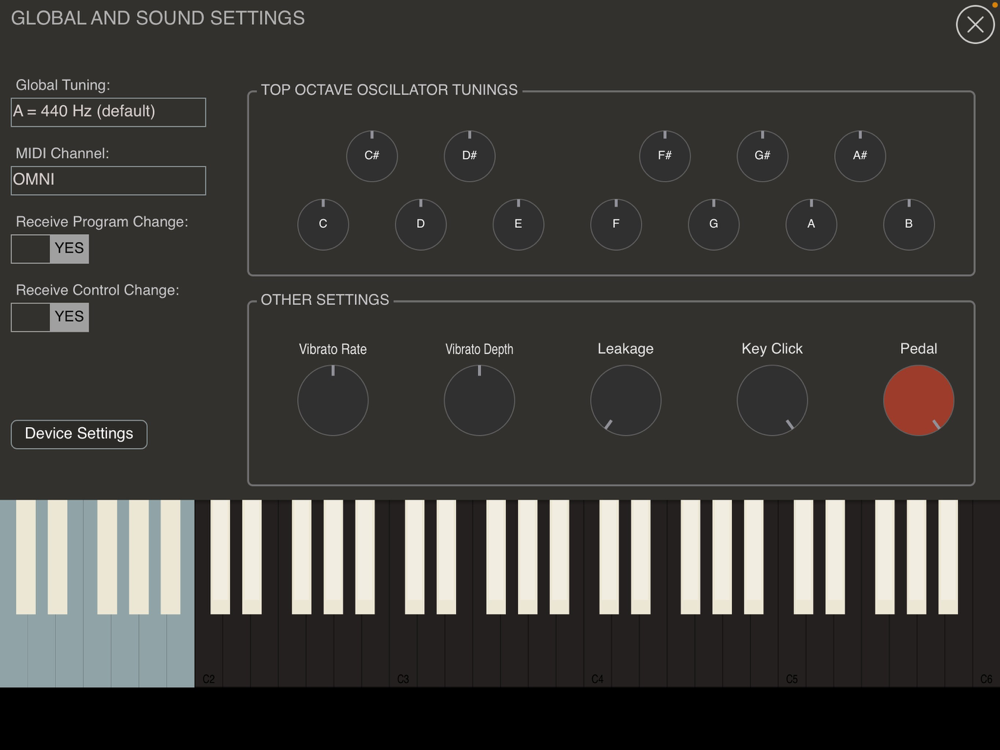1000x750 pixels.
Task: Play the C4 white key on keyboard
Action: pyautogui.click(x=598, y=651)
